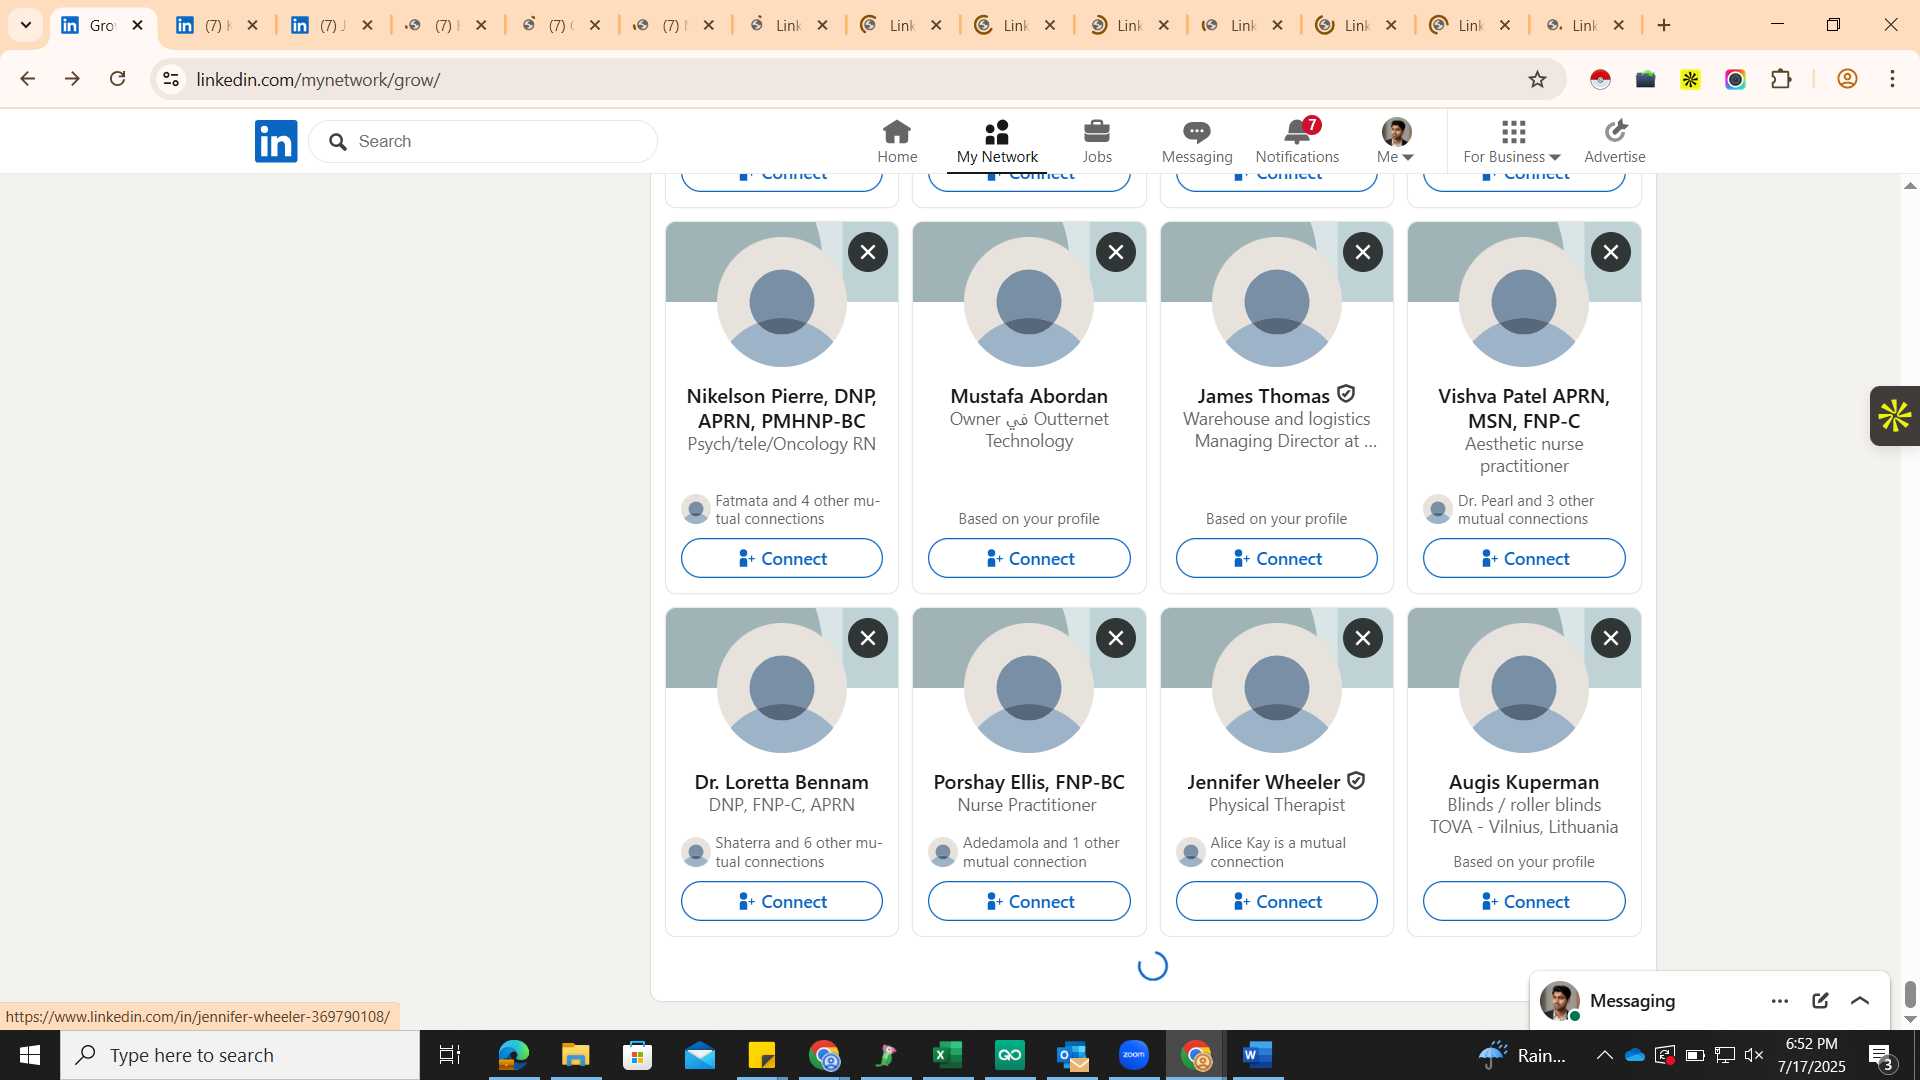This screenshot has height=1080, width=1920.
Task: Open the Chrome extensions puzzle icon
Action: 1781,79
